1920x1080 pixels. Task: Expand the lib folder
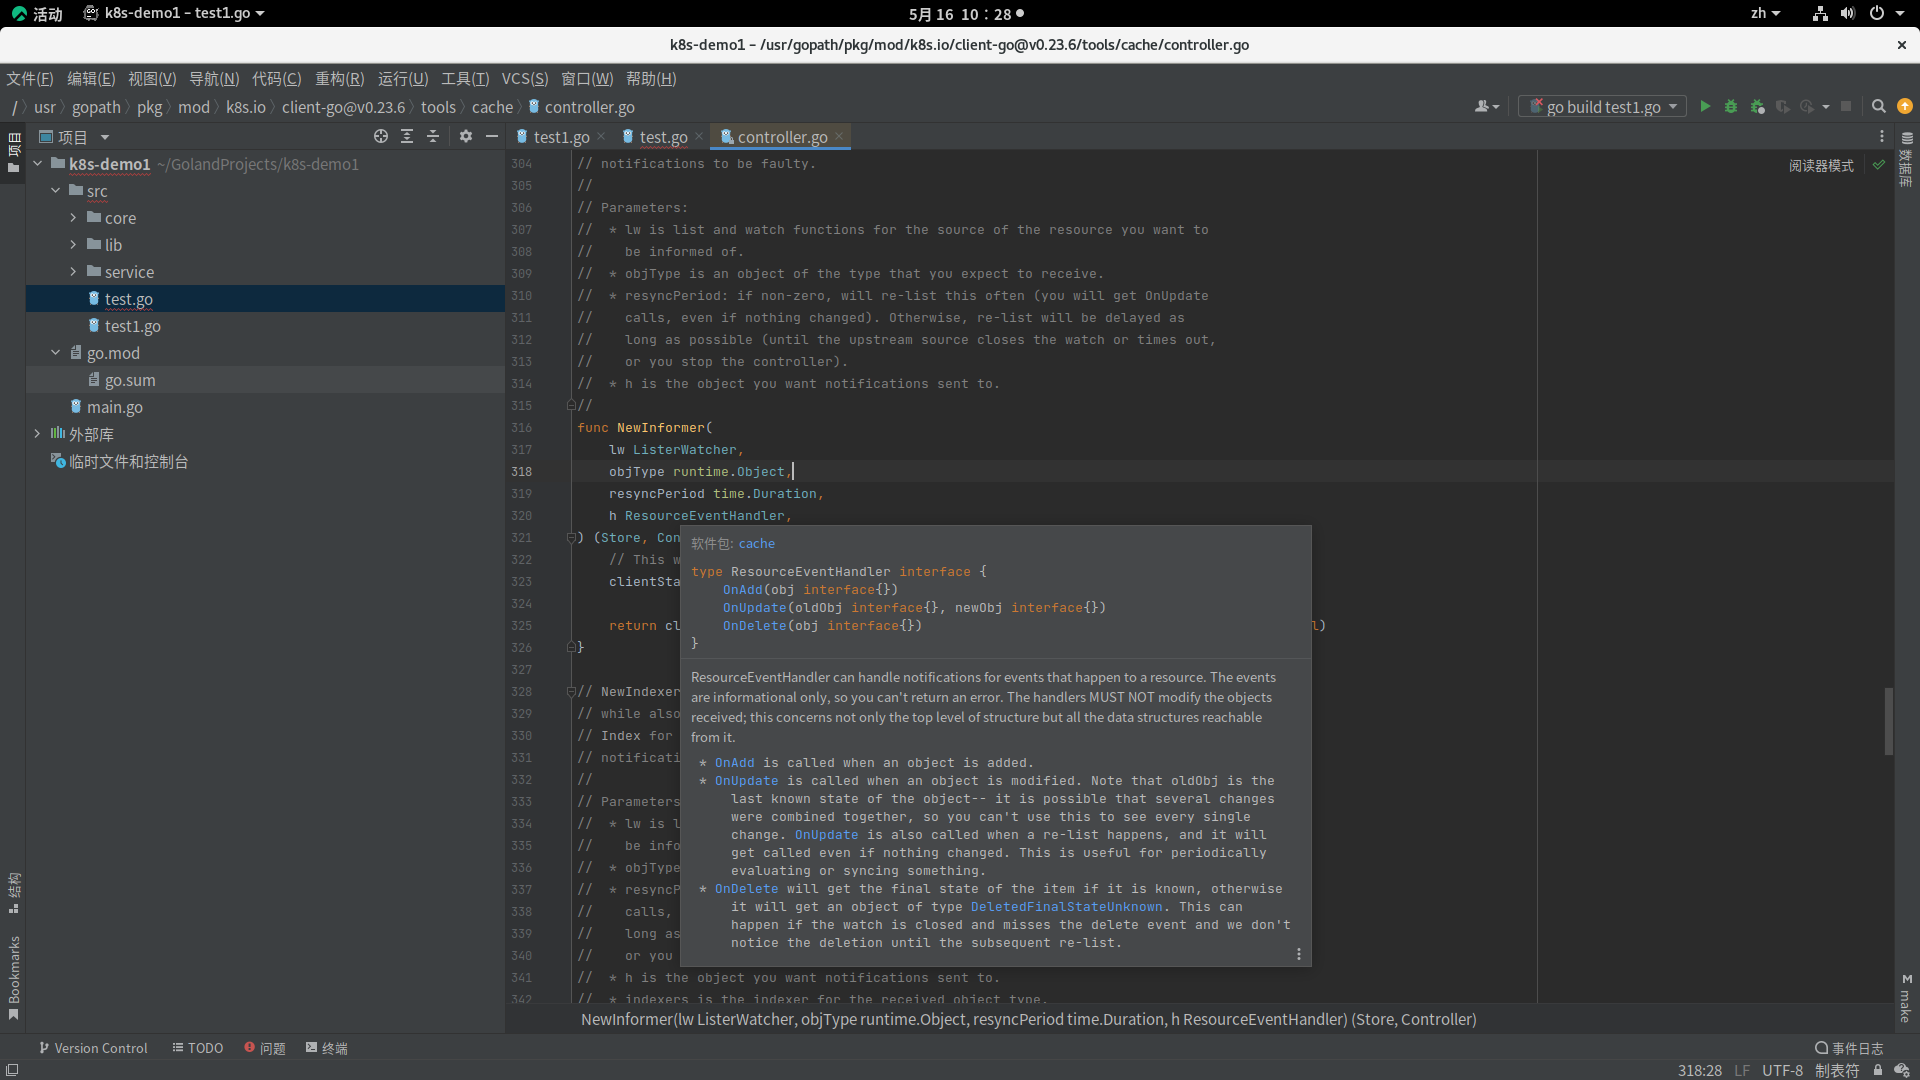[x=73, y=244]
